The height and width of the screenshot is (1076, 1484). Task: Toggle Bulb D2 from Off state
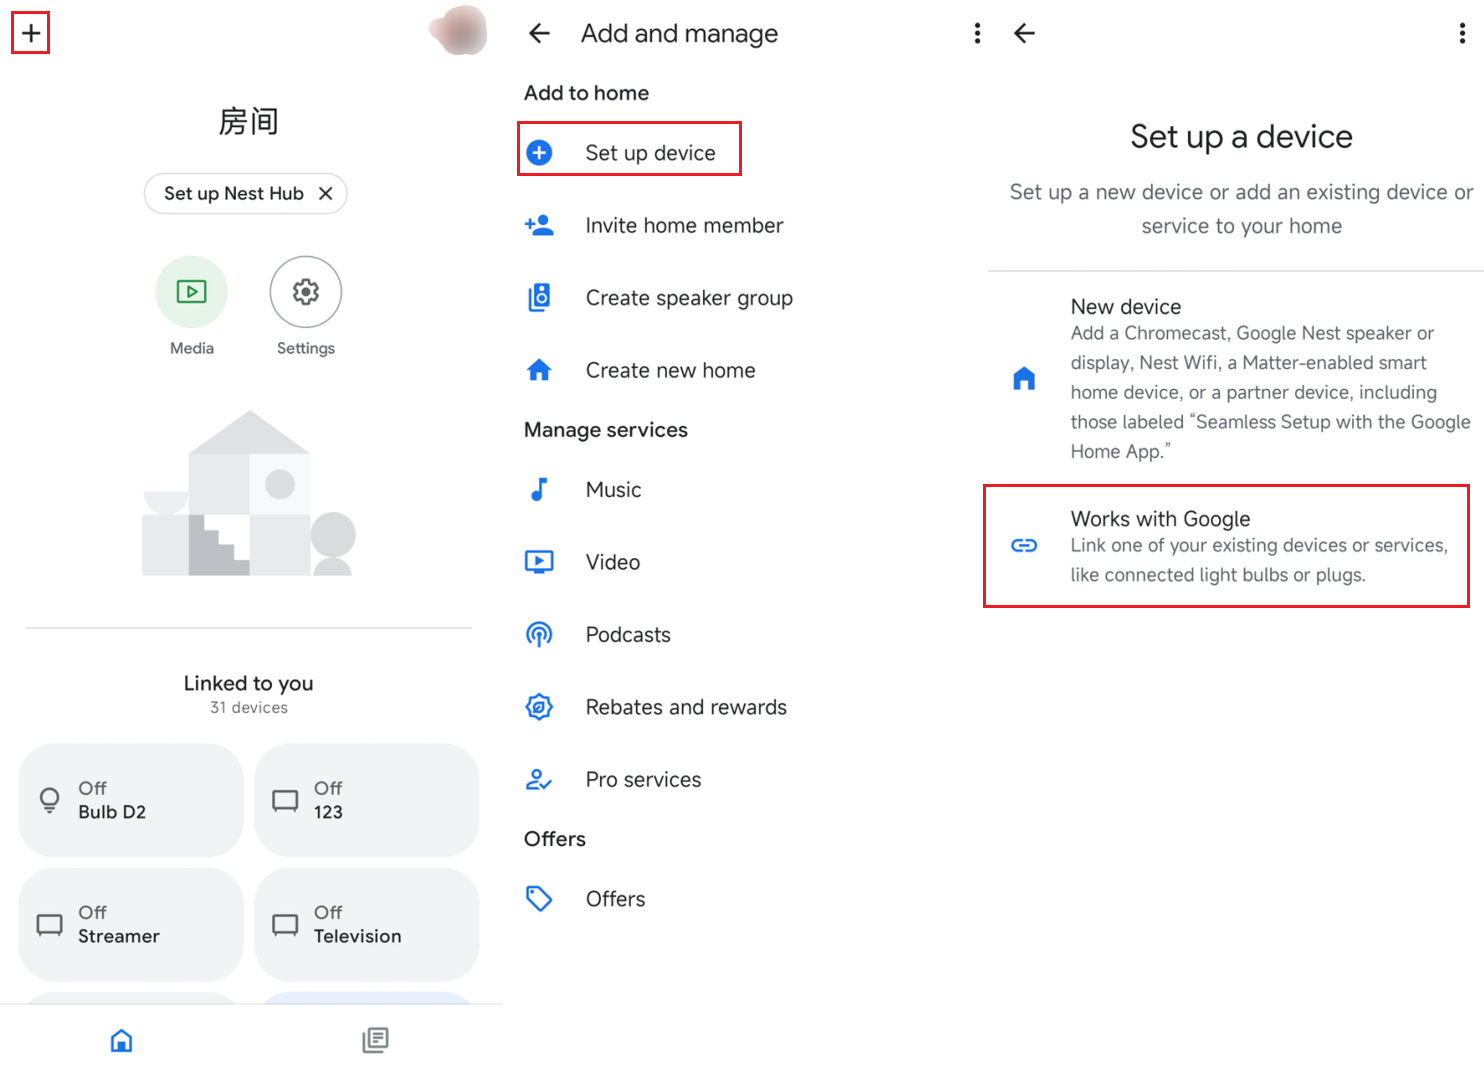[x=130, y=800]
